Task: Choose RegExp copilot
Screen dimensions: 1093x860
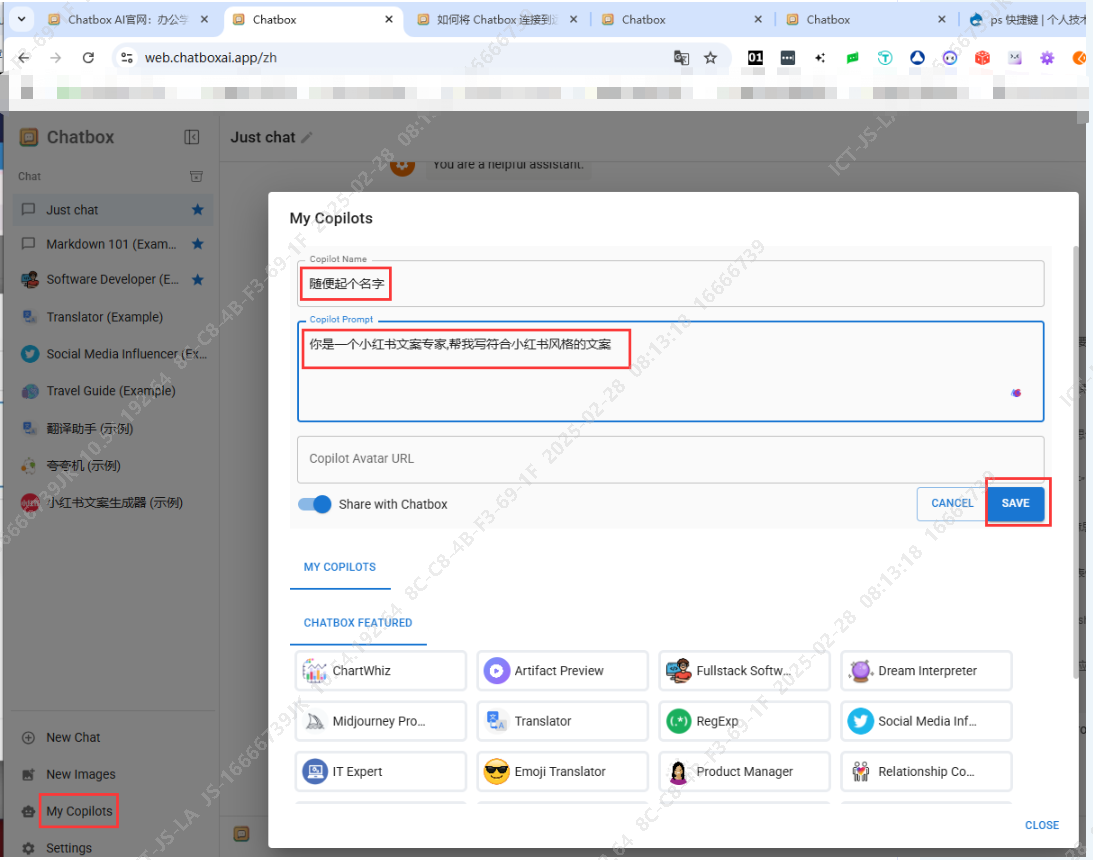Action: [x=744, y=721]
